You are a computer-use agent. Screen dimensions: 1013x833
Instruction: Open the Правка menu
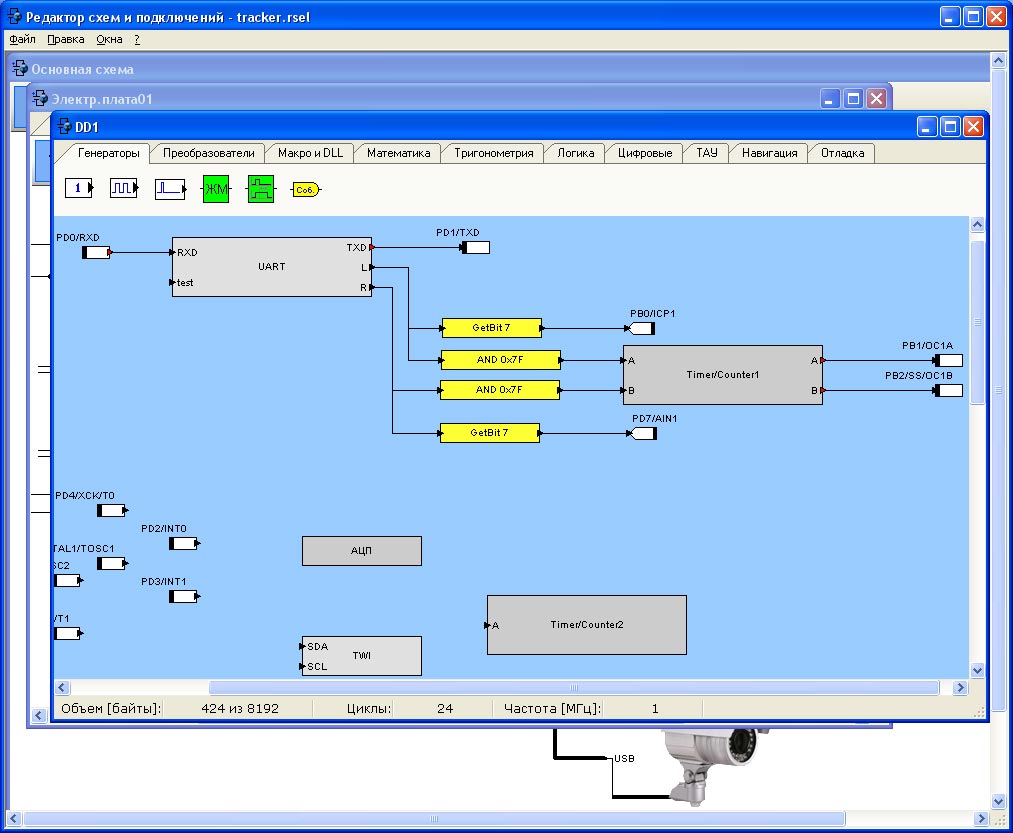click(x=66, y=39)
